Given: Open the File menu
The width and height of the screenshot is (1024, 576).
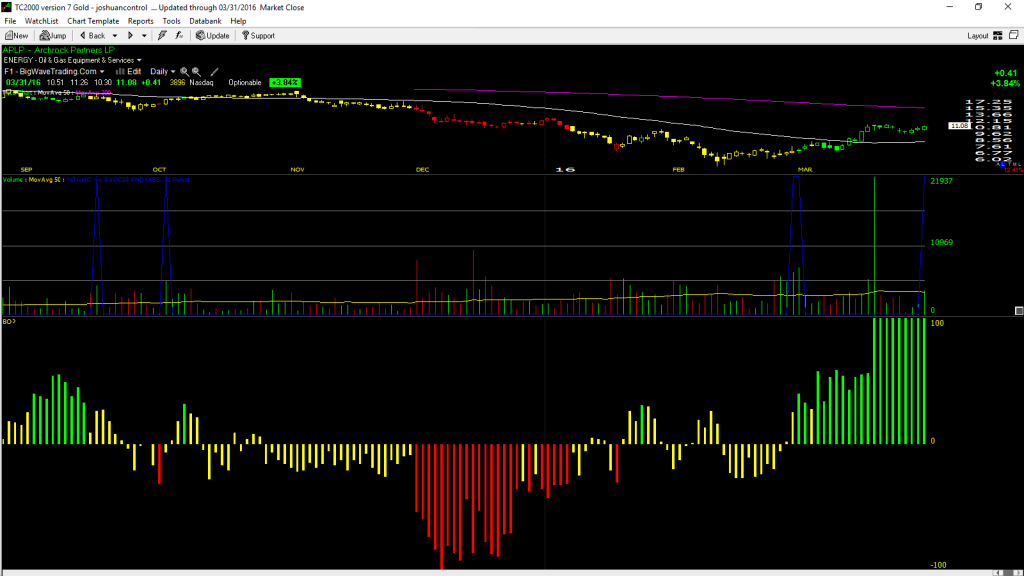Looking at the screenshot, I should pos(10,21).
